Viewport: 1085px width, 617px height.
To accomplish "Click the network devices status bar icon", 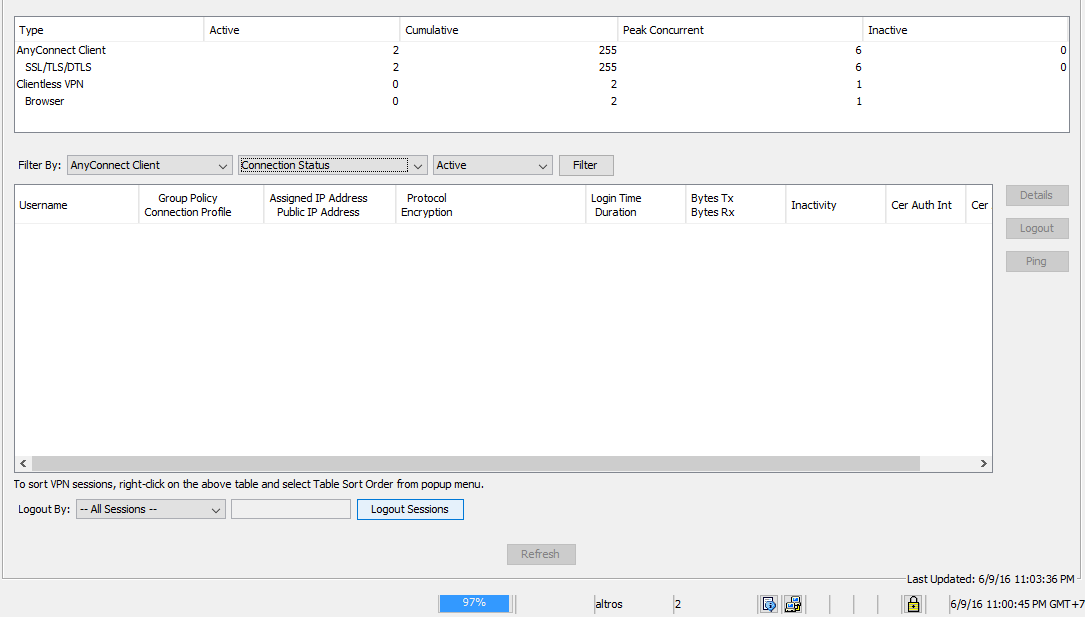I will point(793,604).
